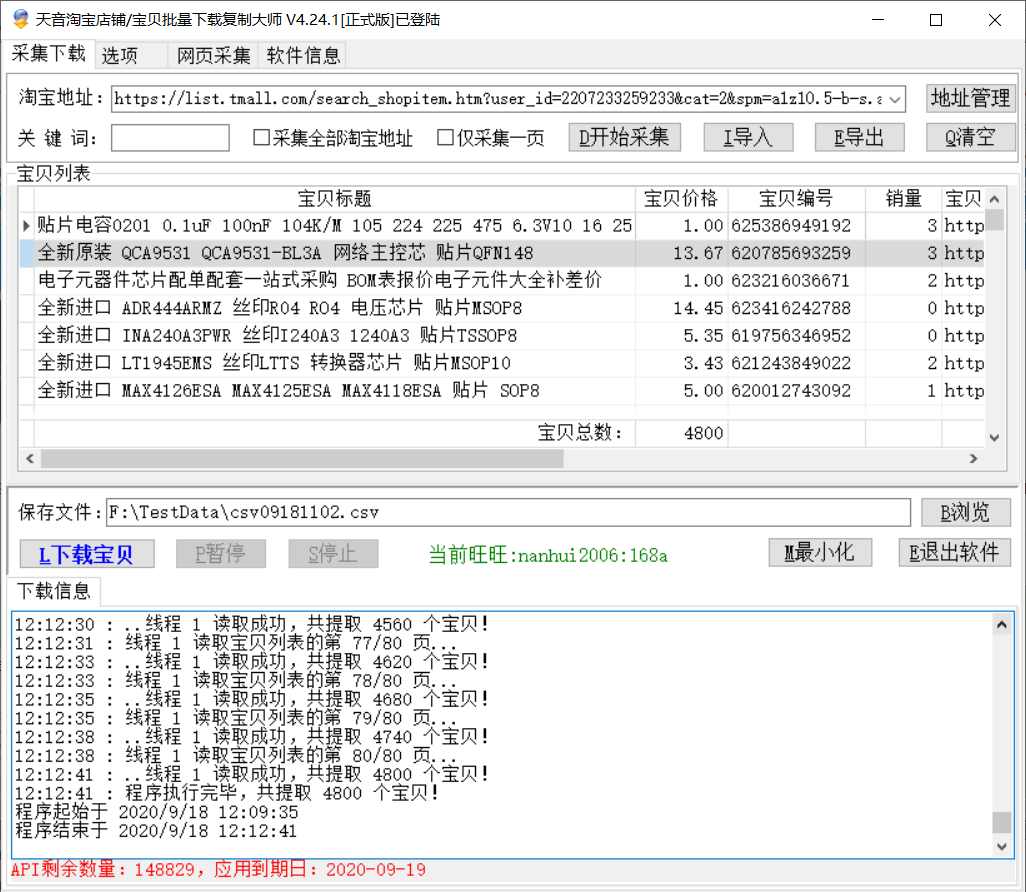The image size is (1026, 892).
Task: Expand the 淘宝地址 URL dropdown
Action: tap(895, 99)
